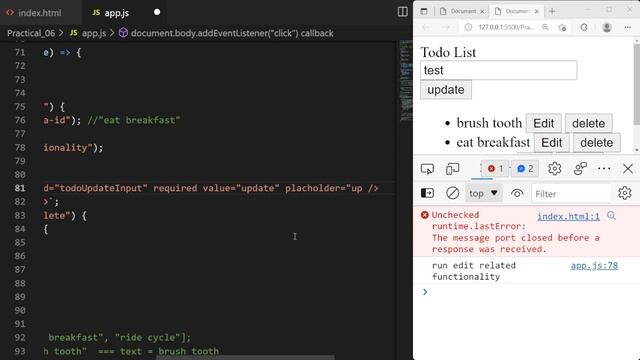Click delete button for eat breakfast
Viewport: 640px width, 360px height.
pos(596,142)
